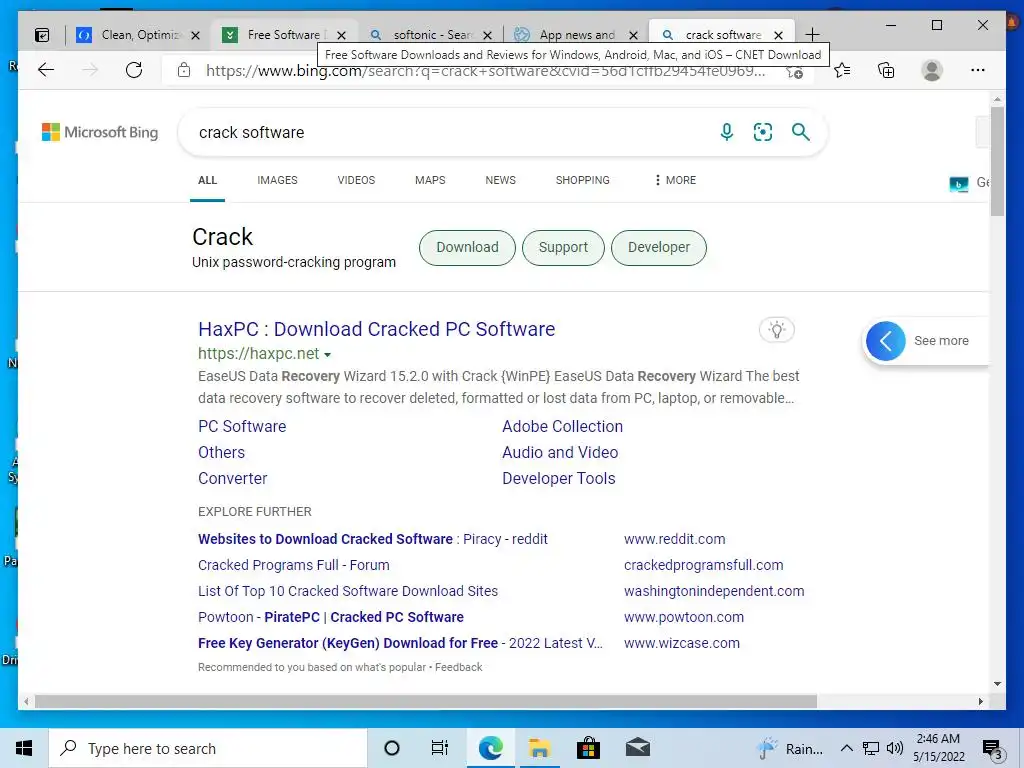
Task: Open Cracked Programs Full - Forum link
Action: pos(293,566)
